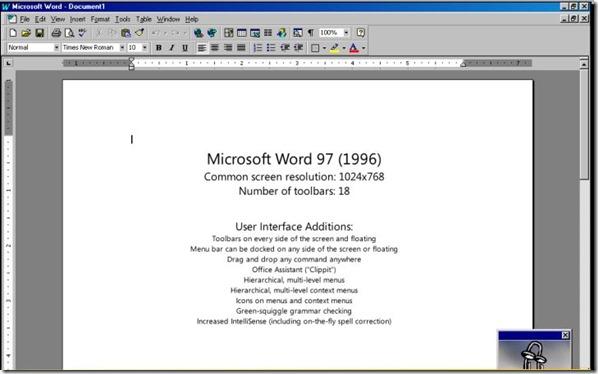Open the Format menu
Viewport: 598px width, 374px height.
tap(100, 19)
